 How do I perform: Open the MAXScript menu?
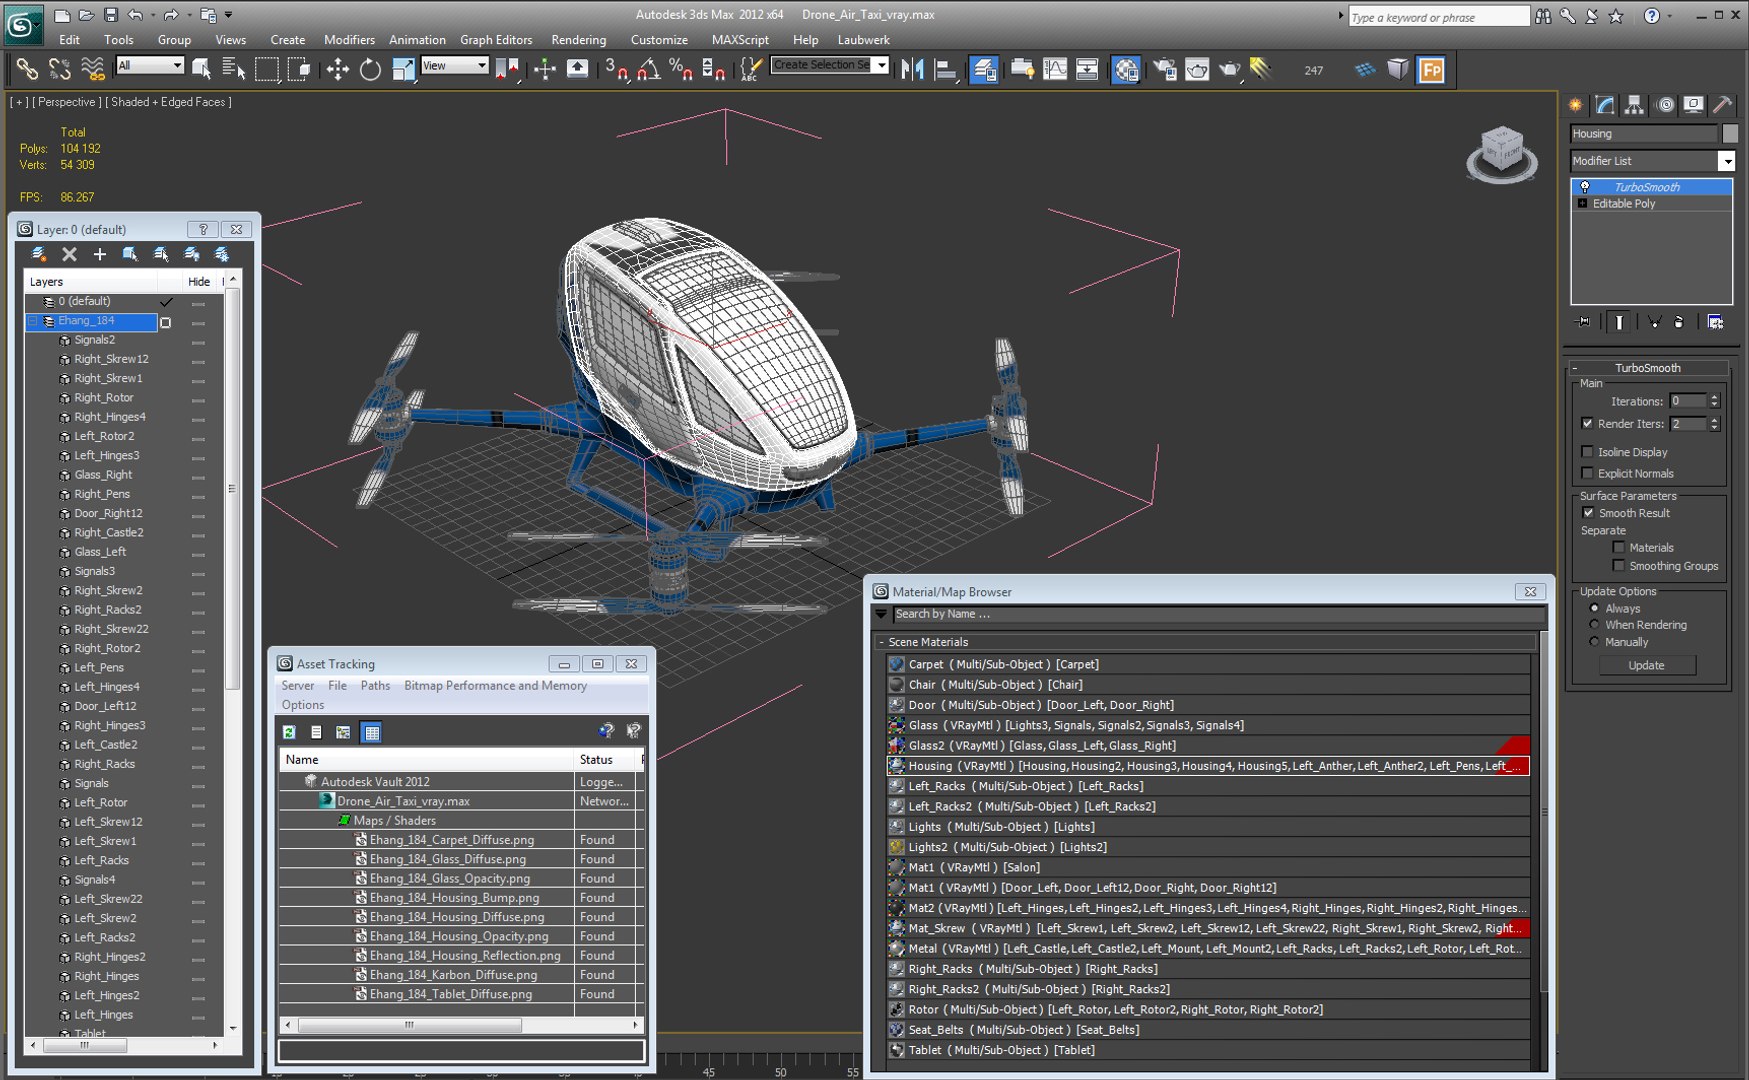(x=740, y=40)
